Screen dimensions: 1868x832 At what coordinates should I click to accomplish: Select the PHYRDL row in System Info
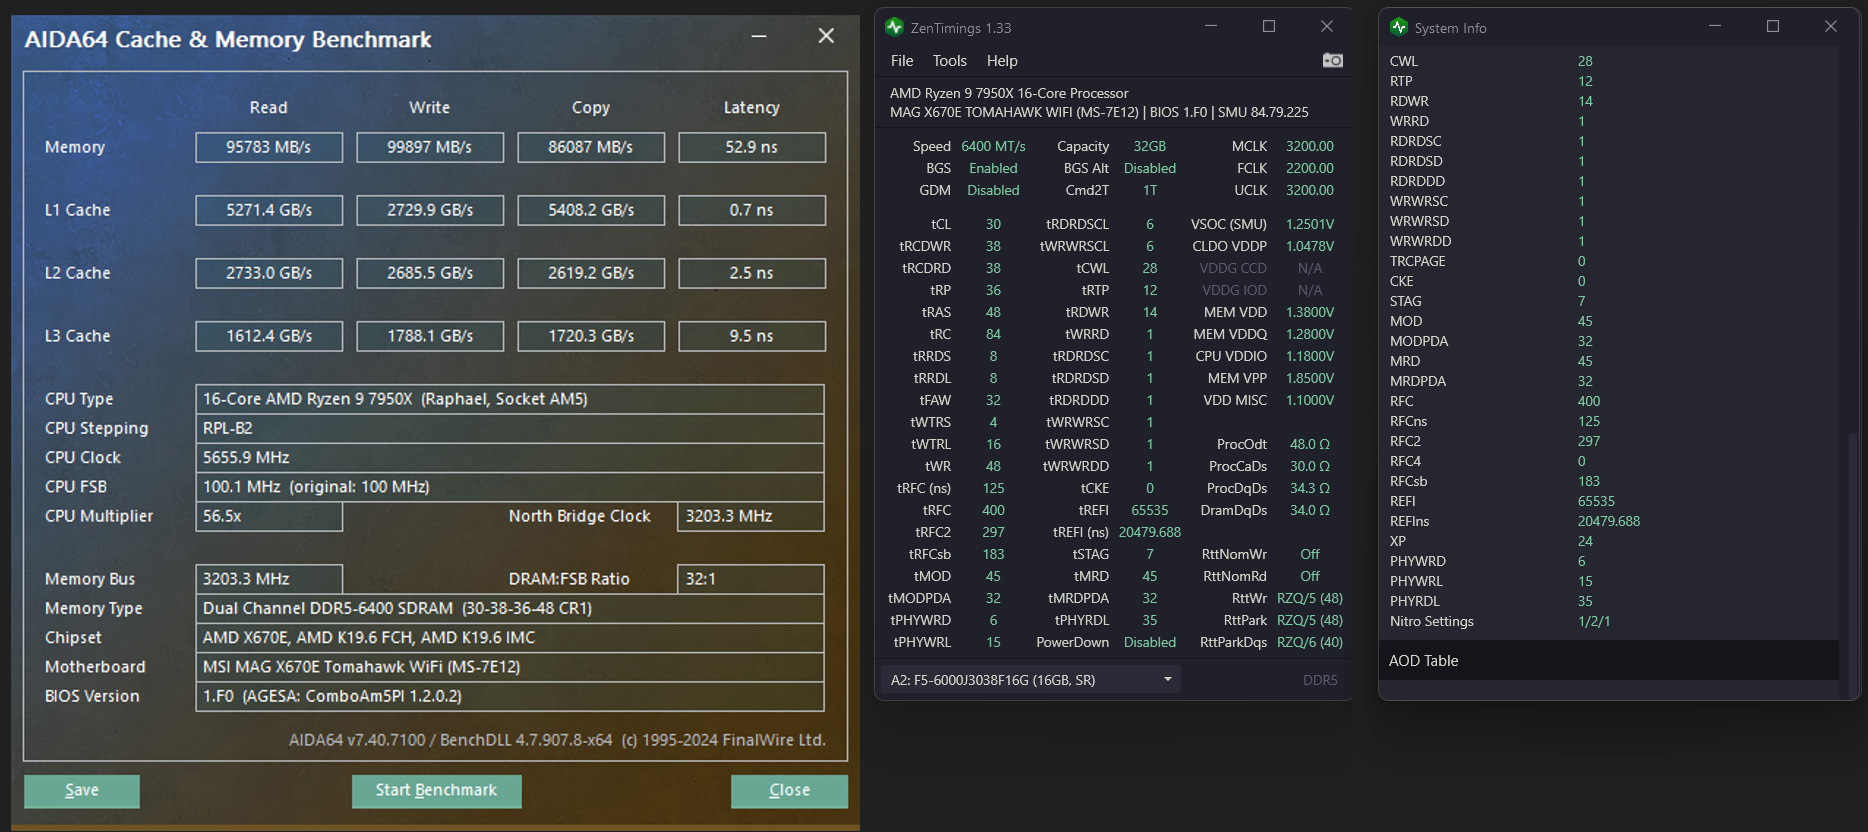(x=1609, y=601)
